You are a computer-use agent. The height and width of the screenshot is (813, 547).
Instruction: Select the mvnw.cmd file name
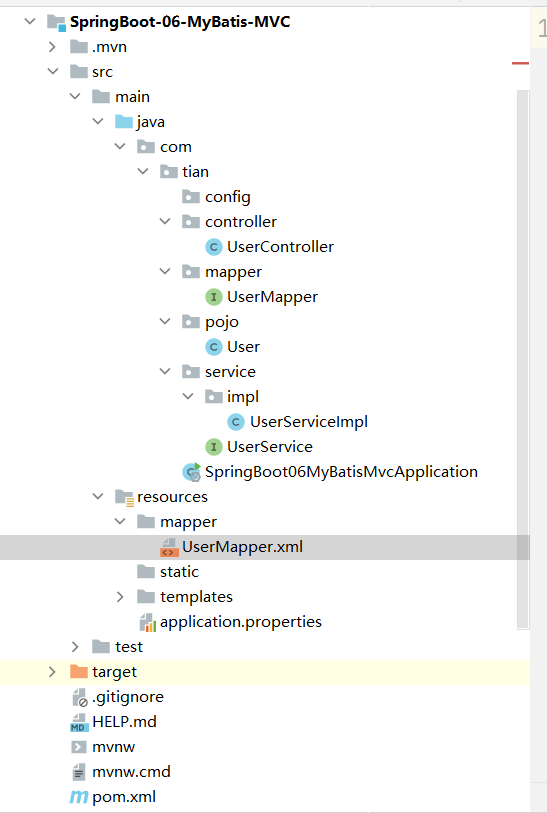click(x=131, y=772)
